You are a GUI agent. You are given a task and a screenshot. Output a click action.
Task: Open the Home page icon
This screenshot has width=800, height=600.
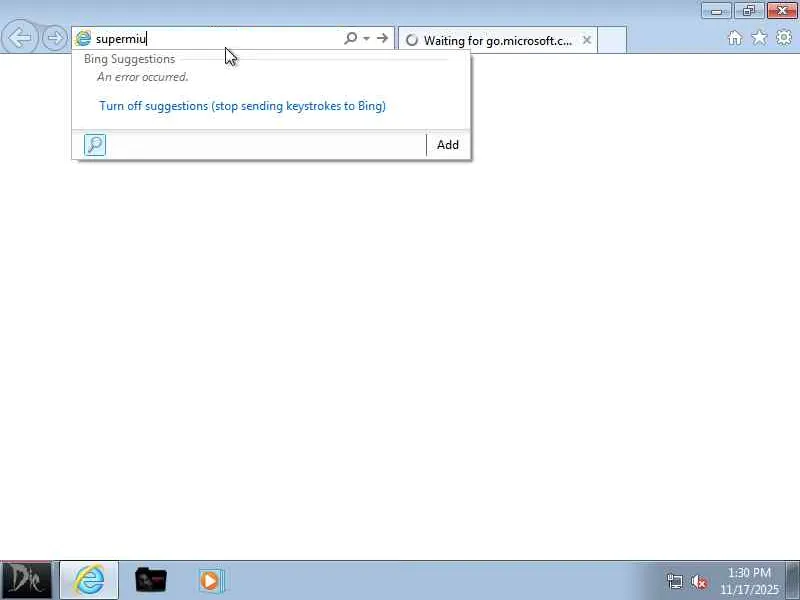click(735, 38)
